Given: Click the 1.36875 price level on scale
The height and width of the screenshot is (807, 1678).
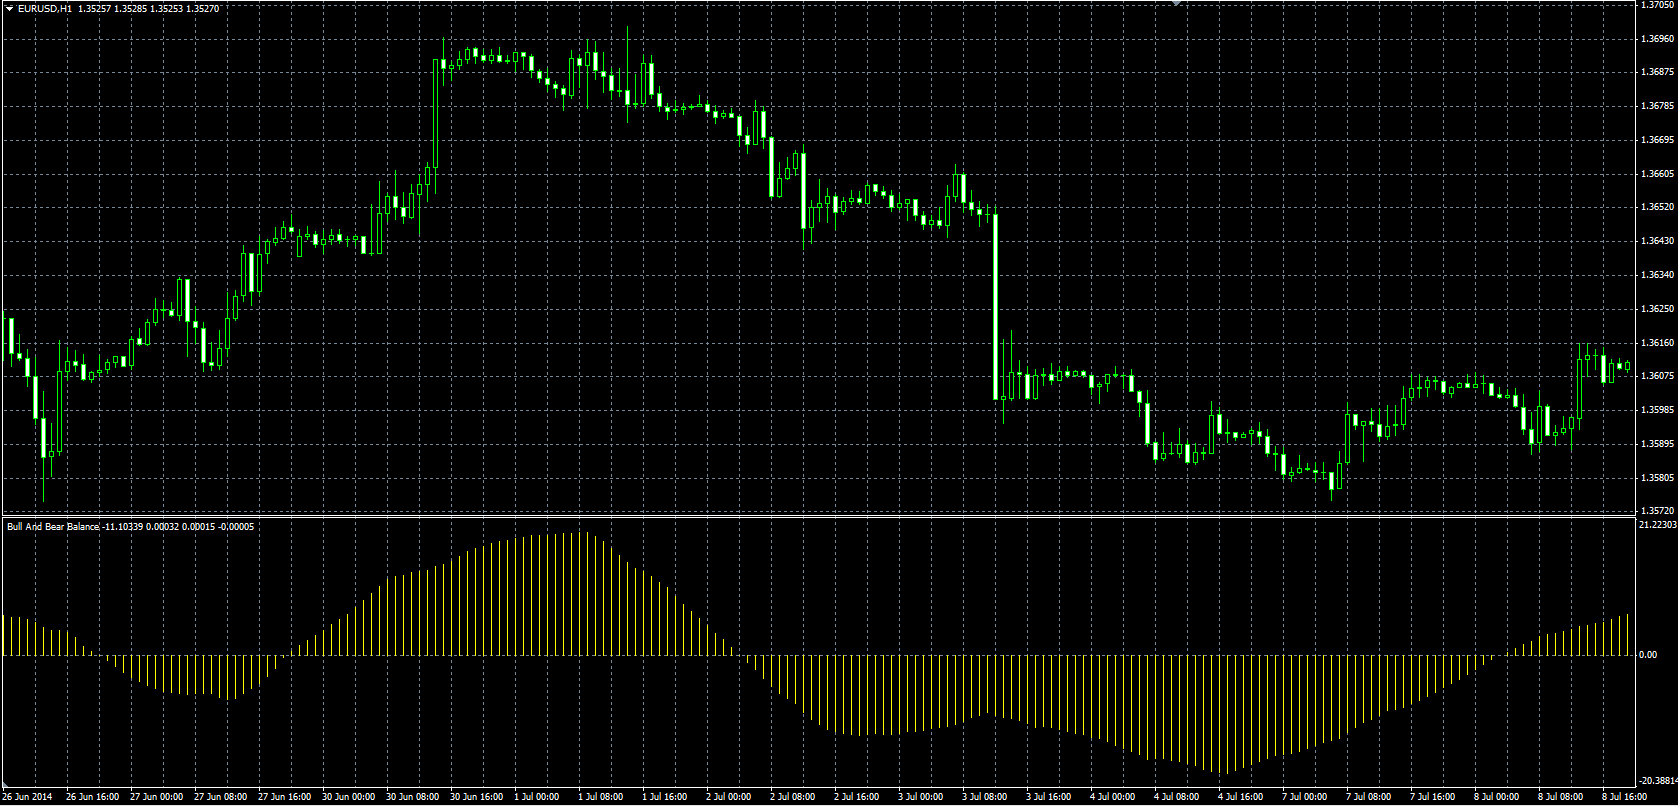Looking at the screenshot, I should point(1658,72).
